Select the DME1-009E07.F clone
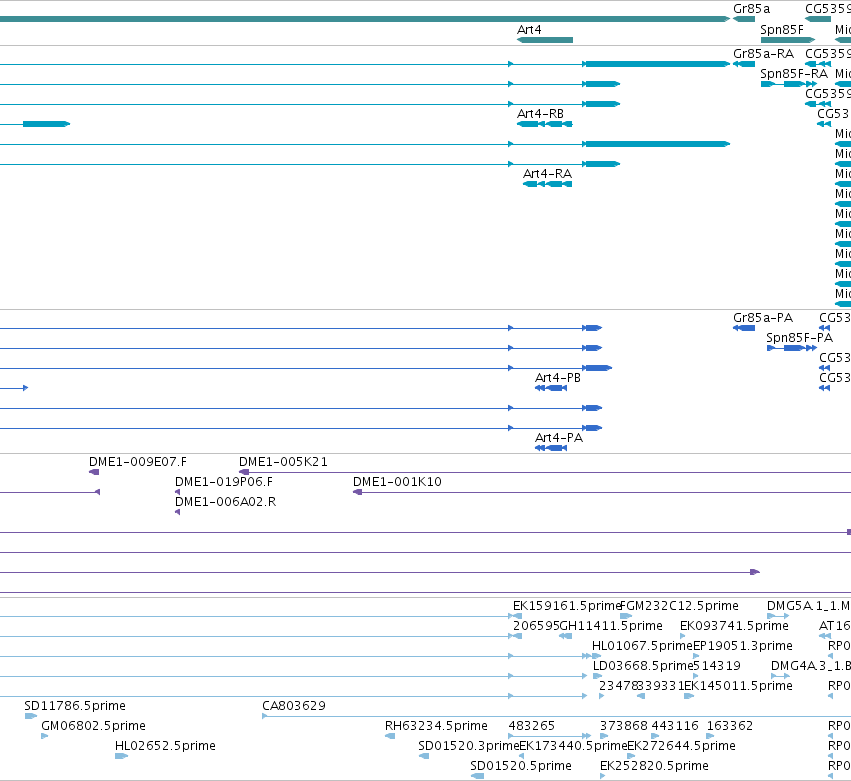Image resolution: width=851 pixels, height=781 pixels. (x=94, y=472)
